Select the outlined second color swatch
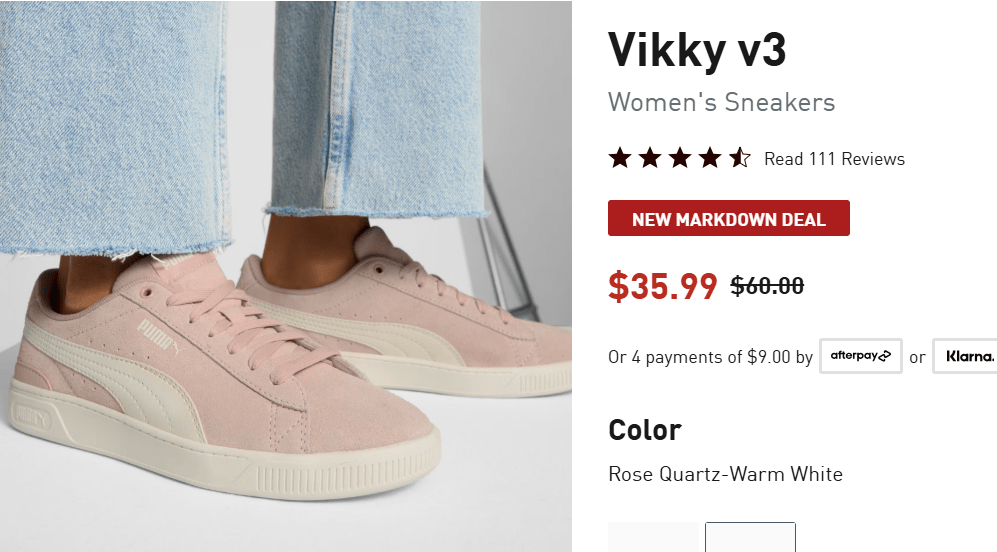997x552 pixels. point(750,537)
